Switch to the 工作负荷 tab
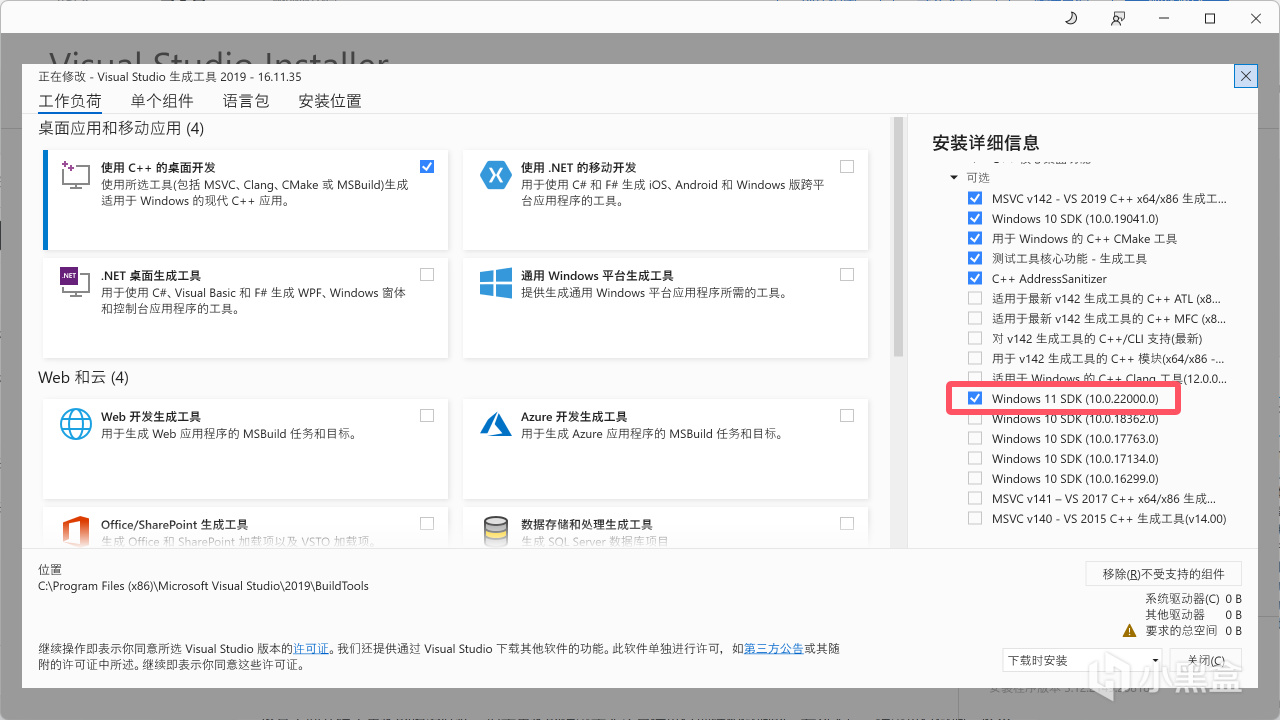The image size is (1280, 720). (x=70, y=101)
